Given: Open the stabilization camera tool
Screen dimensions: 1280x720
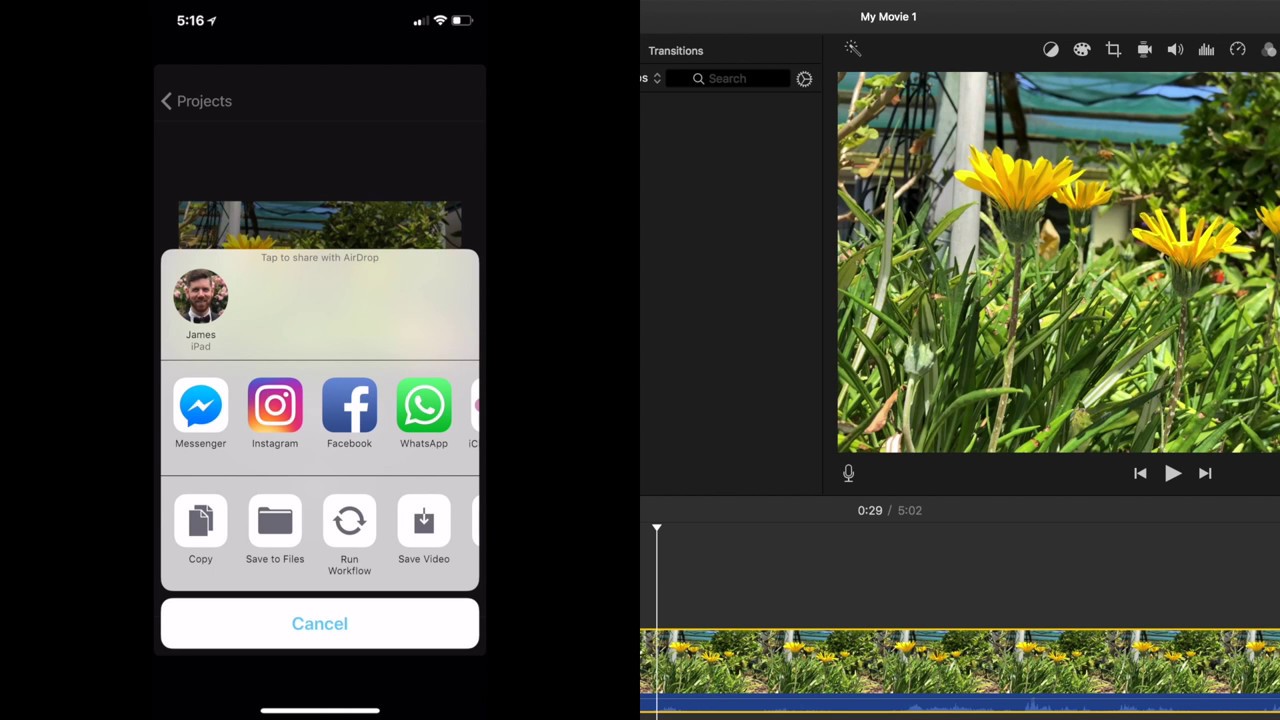Looking at the screenshot, I should (x=1145, y=49).
